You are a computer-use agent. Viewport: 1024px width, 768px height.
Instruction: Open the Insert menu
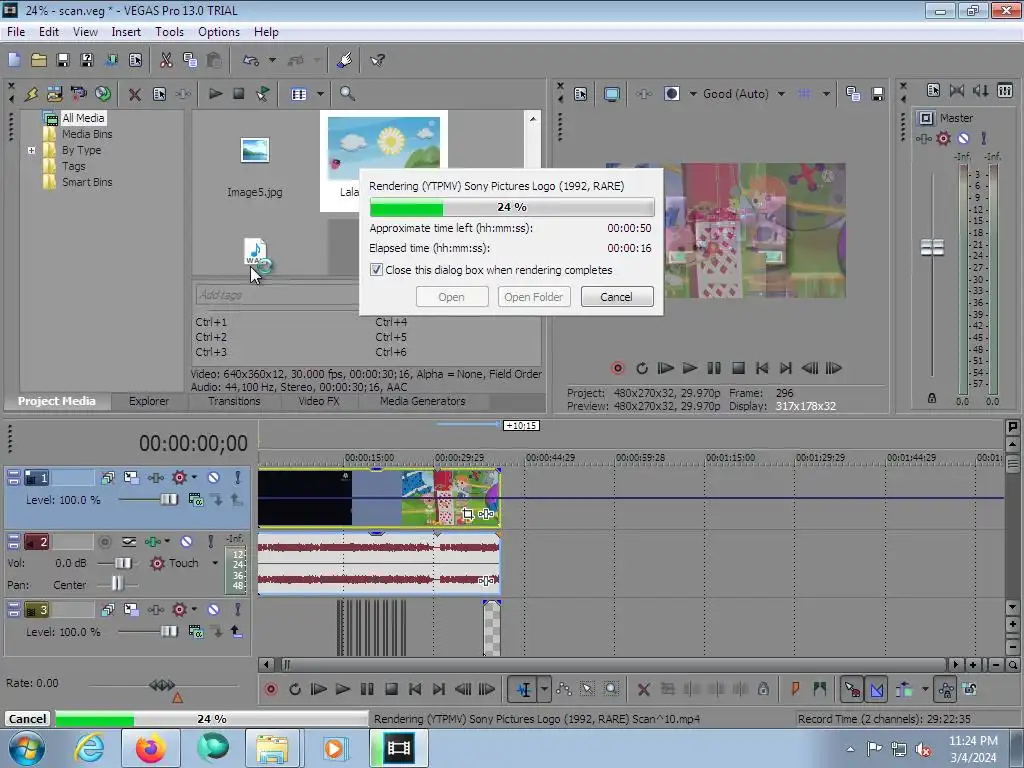coord(126,31)
